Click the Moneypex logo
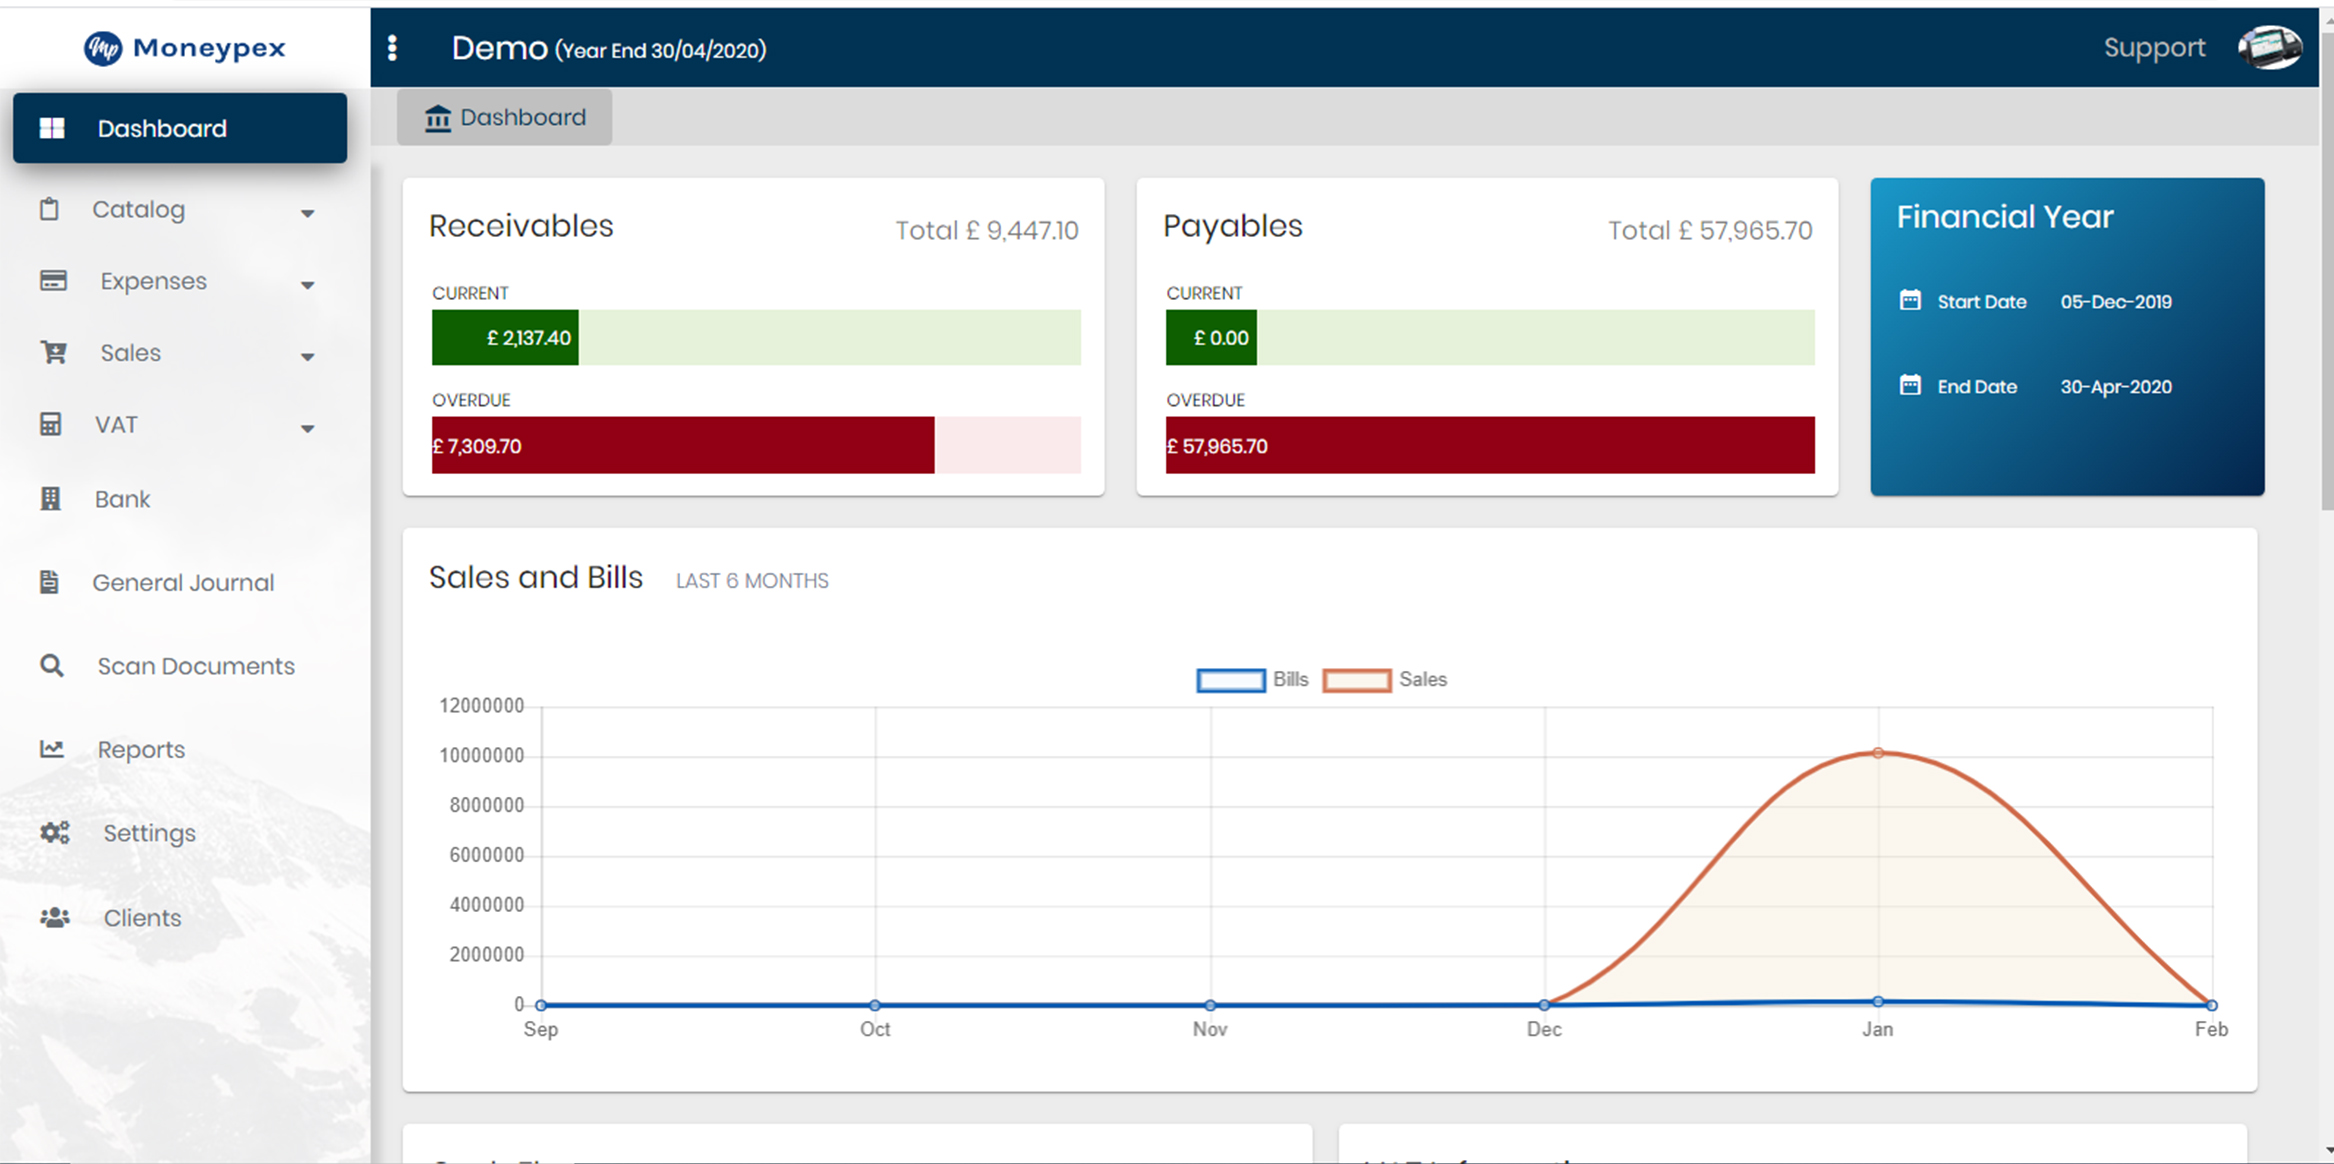 coord(183,47)
